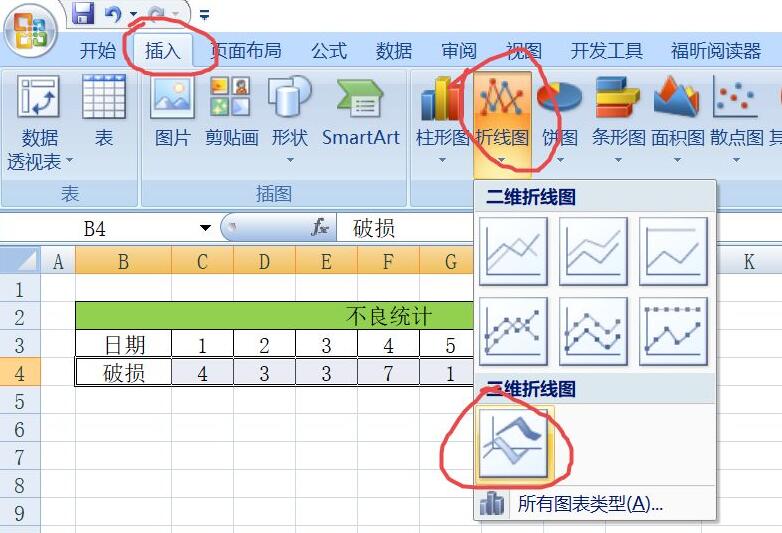
Task: Click cell G3 containing 5
Action: (x=447, y=344)
